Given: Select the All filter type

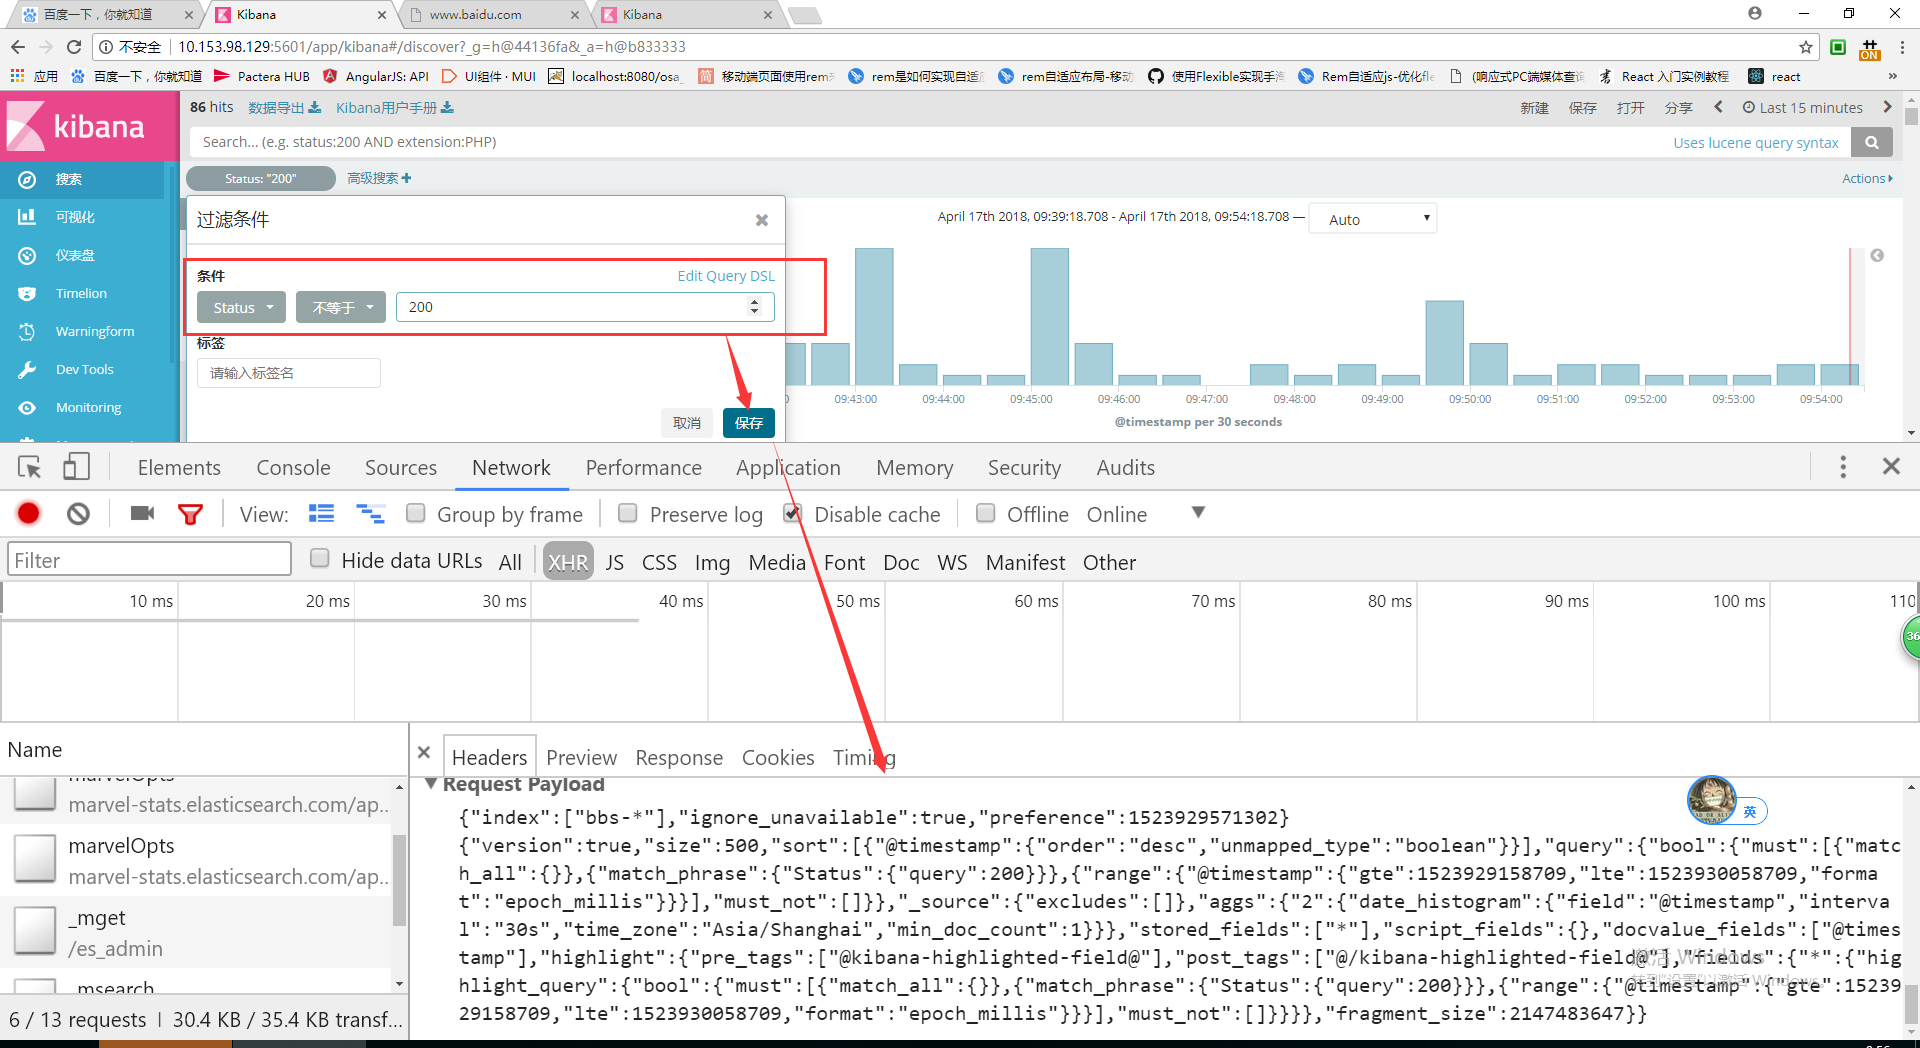Looking at the screenshot, I should click(510, 562).
